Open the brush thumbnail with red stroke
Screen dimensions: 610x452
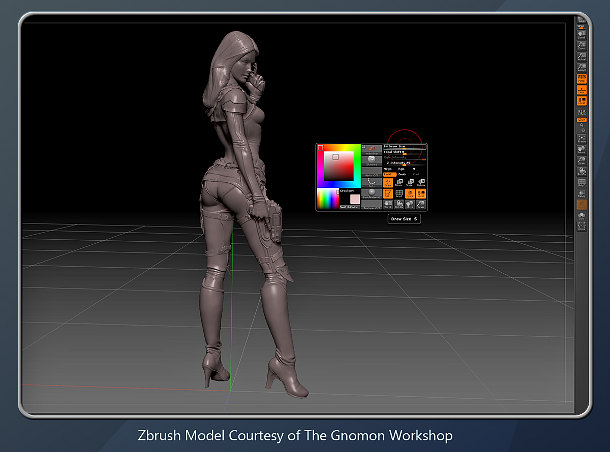tap(372, 150)
